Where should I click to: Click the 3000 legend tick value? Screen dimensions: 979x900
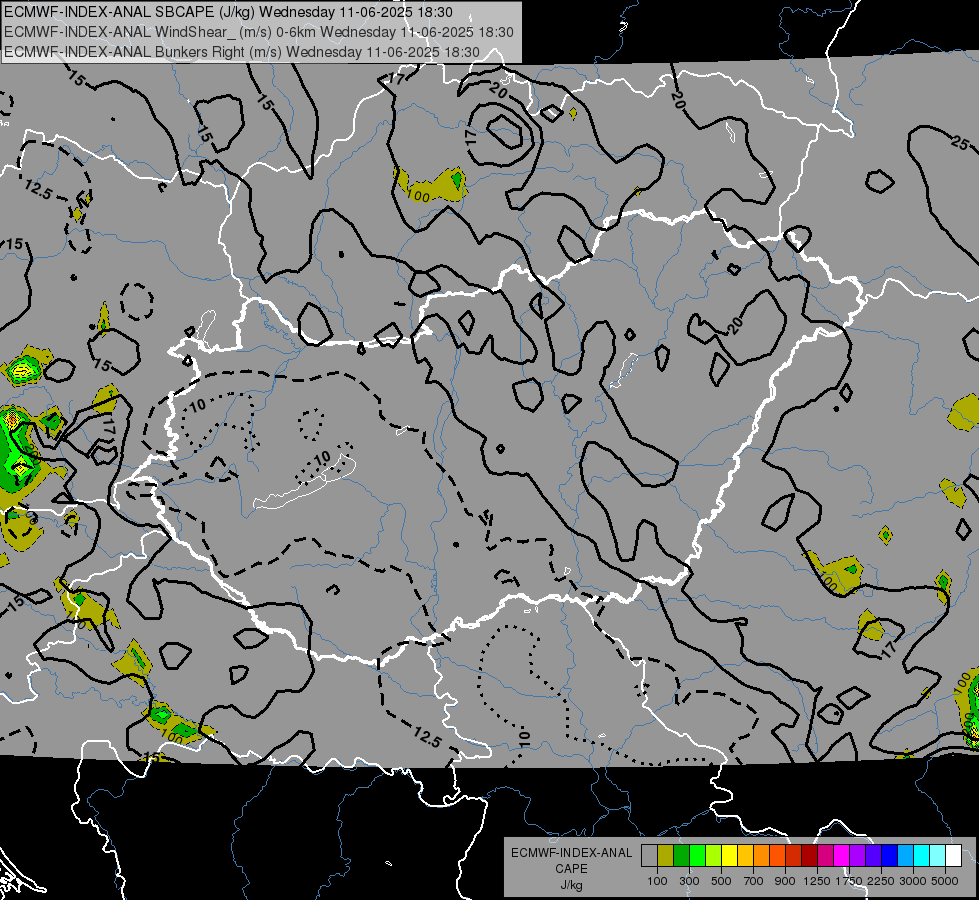pyautogui.click(x=913, y=881)
